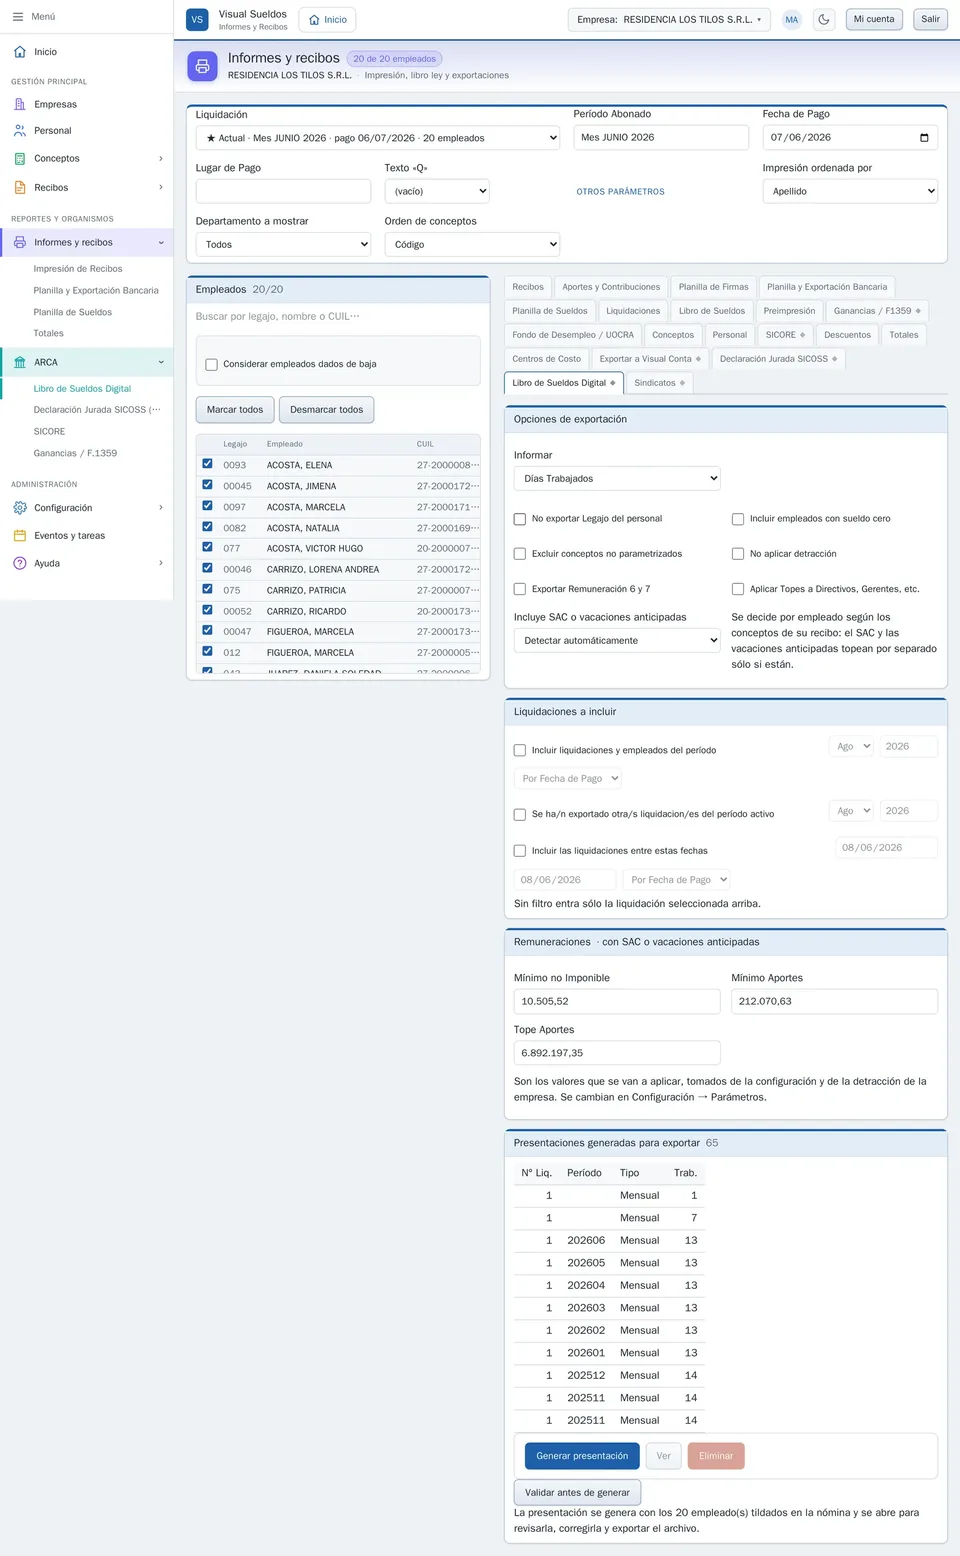Uncheck employee ACOSTA, ELENA in the list
The image size is (960, 1556).
pyautogui.click(x=207, y=464)
